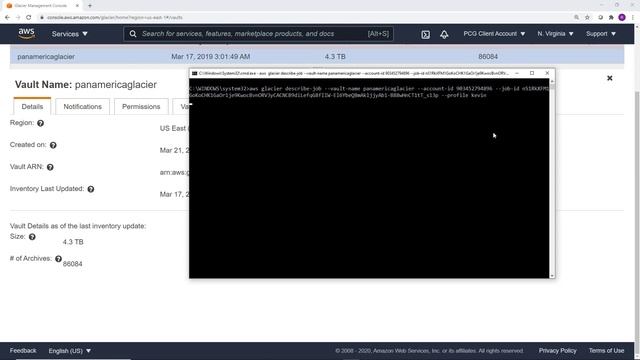Switch to the Details tab
The height and width of the screenshot is (360, 640).
32,107
